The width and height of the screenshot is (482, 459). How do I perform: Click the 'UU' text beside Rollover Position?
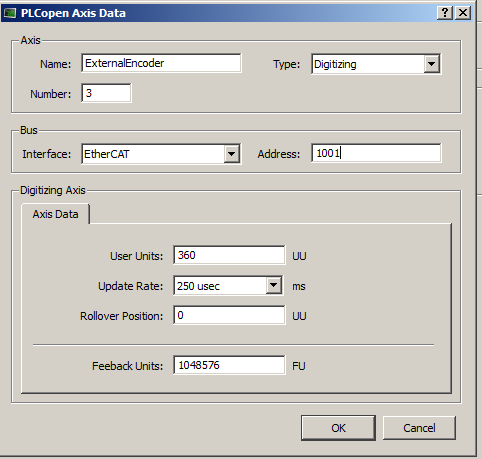coord(299,316)
